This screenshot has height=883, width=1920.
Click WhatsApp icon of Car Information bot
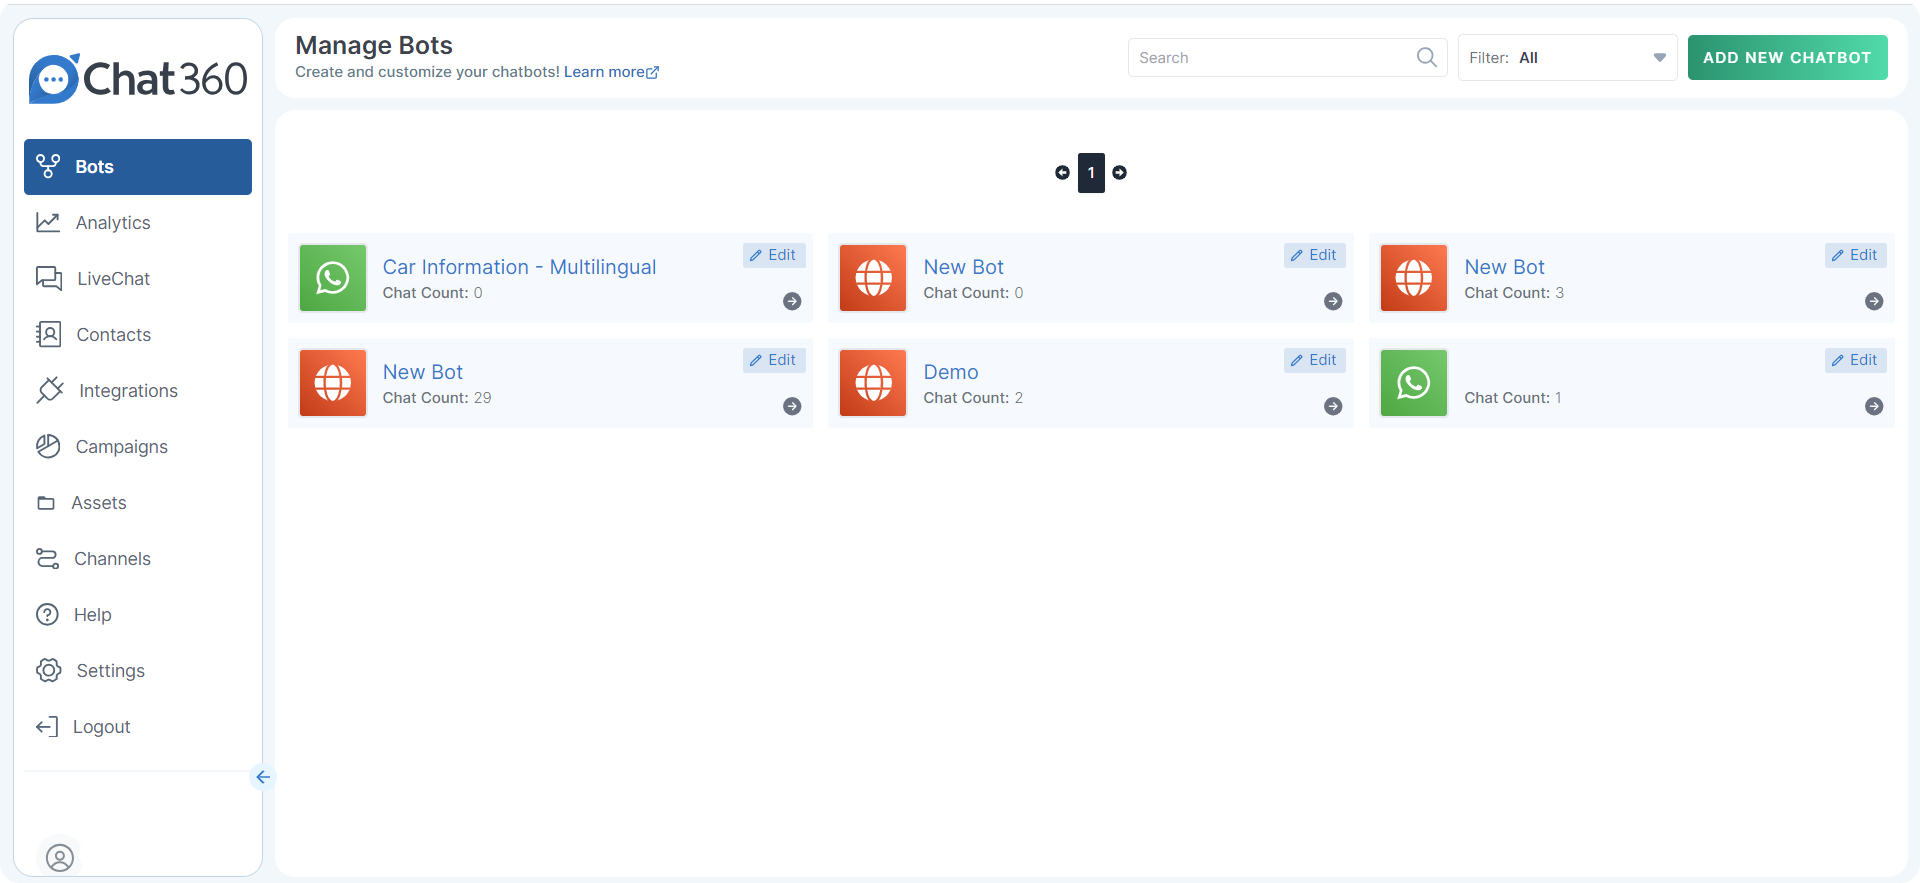(333, 278)
